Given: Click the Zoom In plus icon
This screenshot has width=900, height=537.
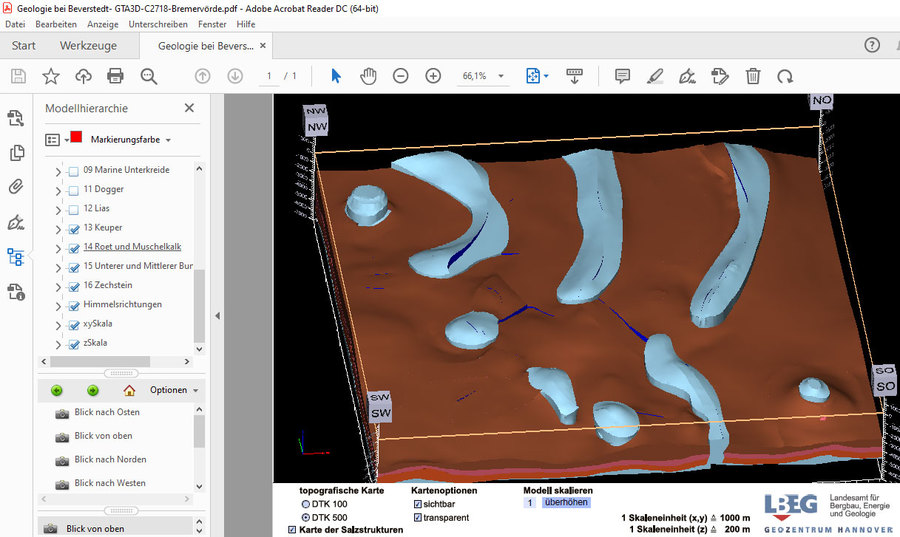Looking at the screenshot, I should click(x=433, y=76).
